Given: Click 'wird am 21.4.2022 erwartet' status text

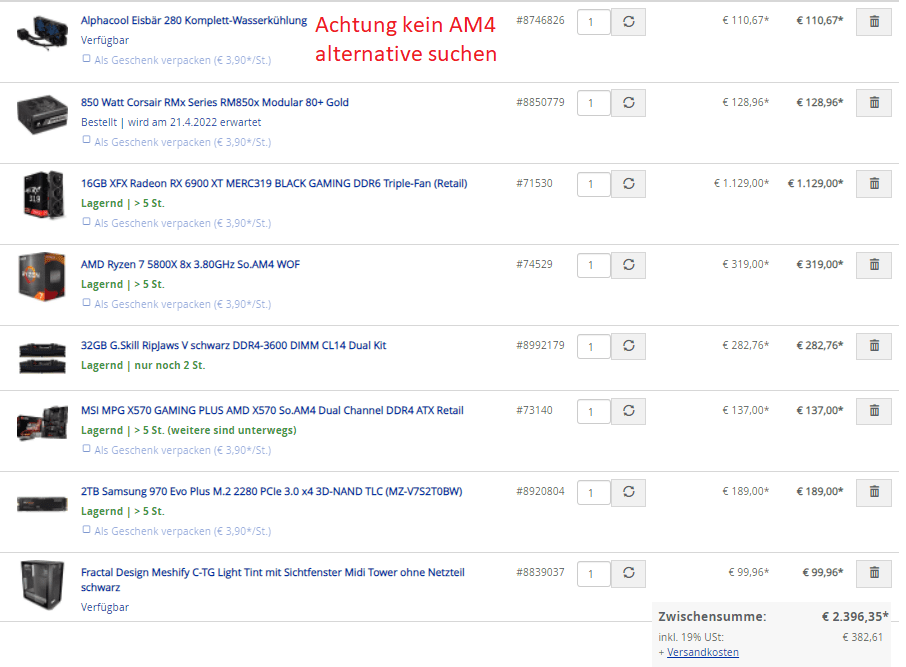Looking at the screenshot, I should (x=194, y=123).
